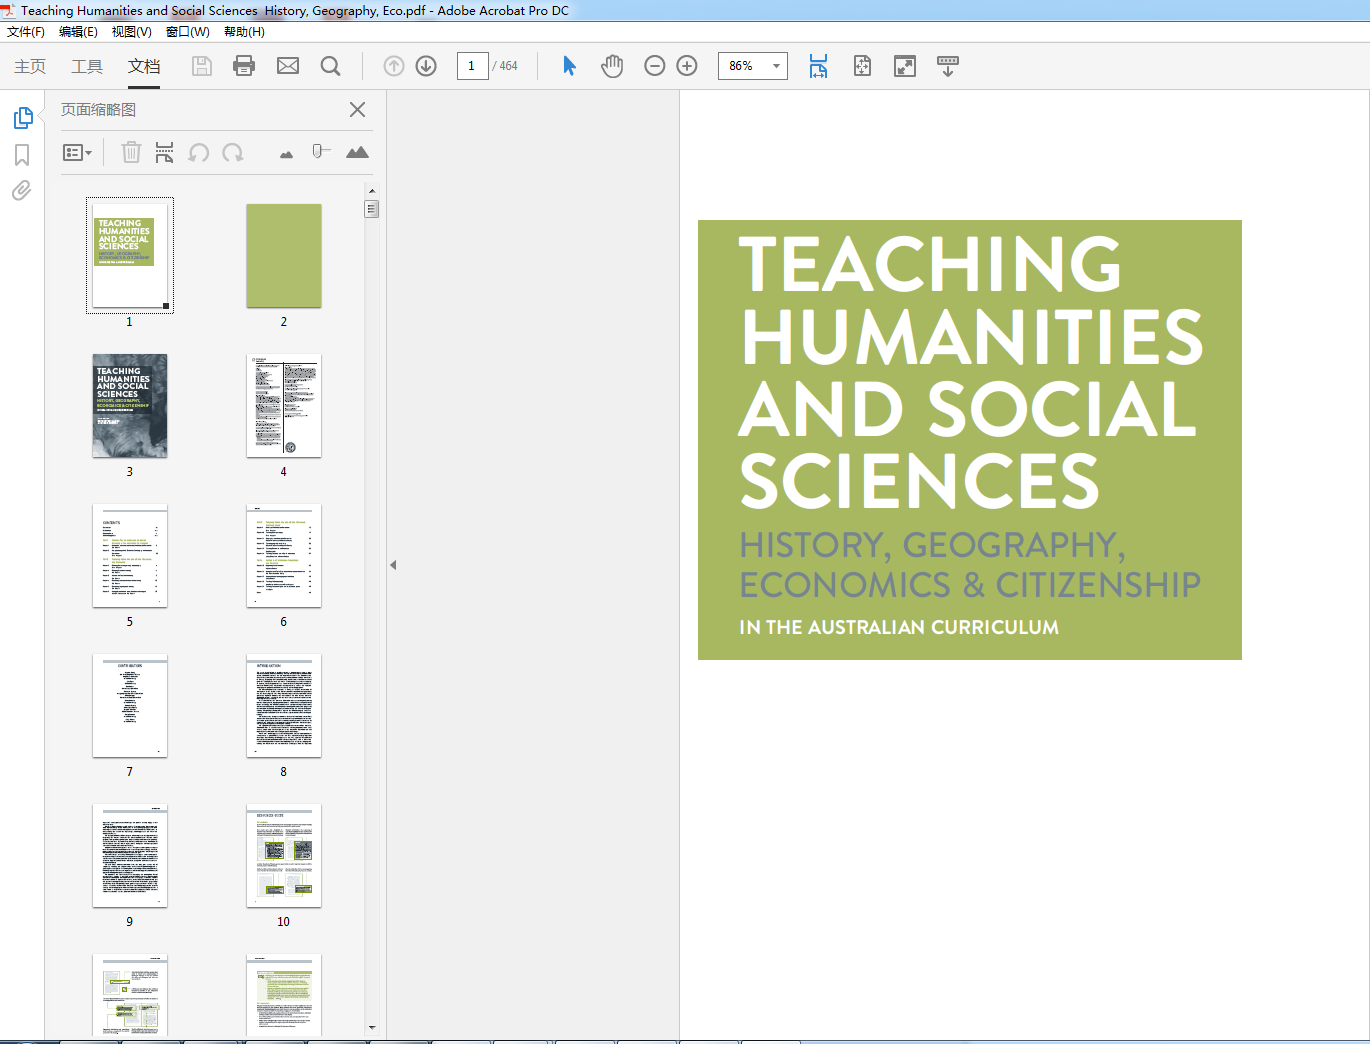Click the page number input field

pyautogui.click(x=472, y=66)
